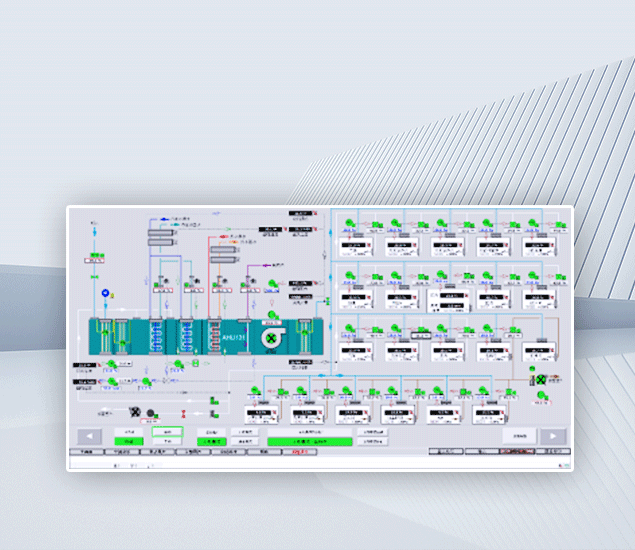Click the green sensor icon above the supply fan
635x550 pixels.
pos(273,315)
